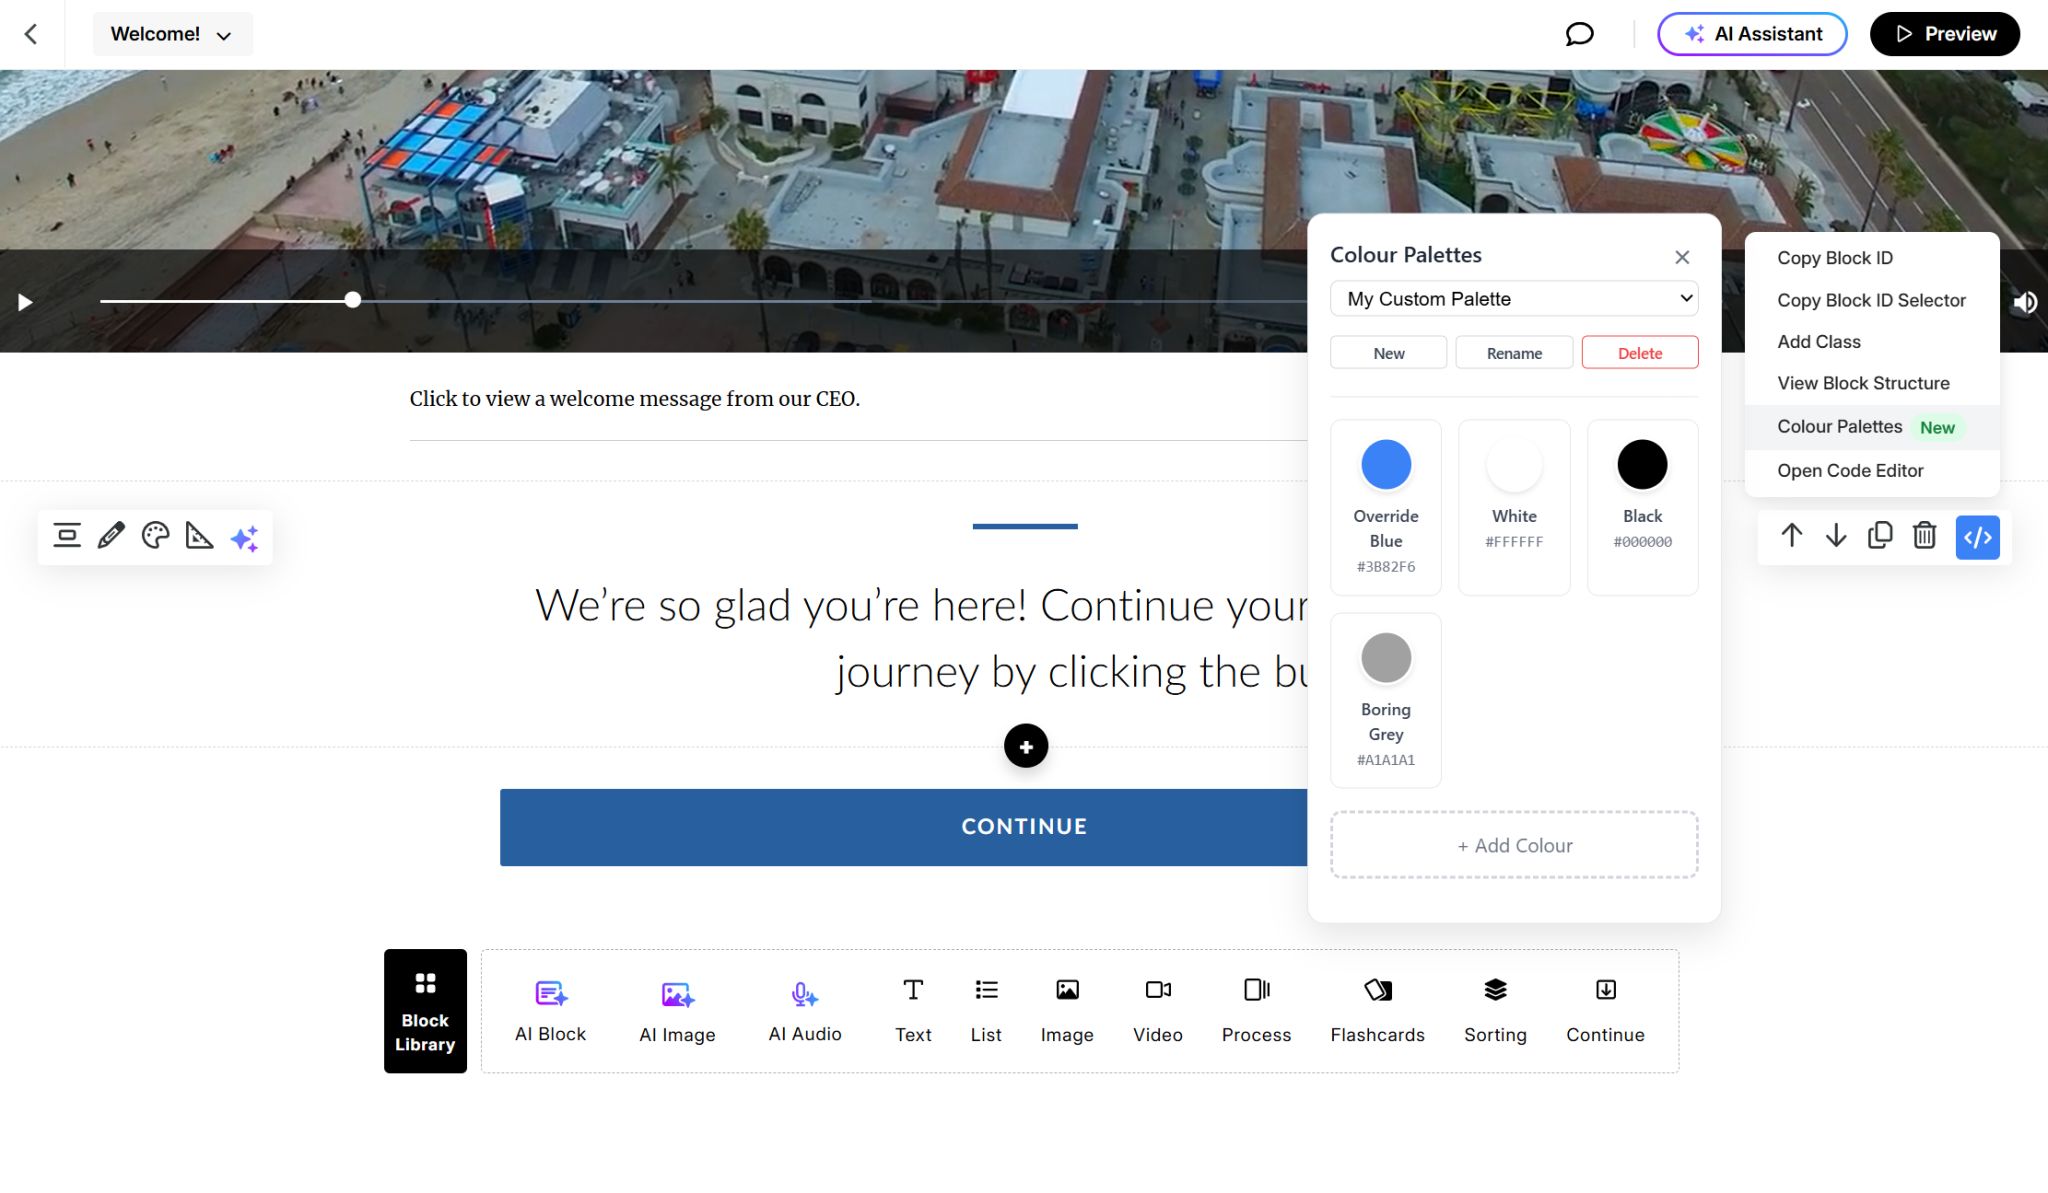This screenshot has width=2048, height=1193.
Task: Move block up with the arrow icon
Action: [x=1791, y=536]
